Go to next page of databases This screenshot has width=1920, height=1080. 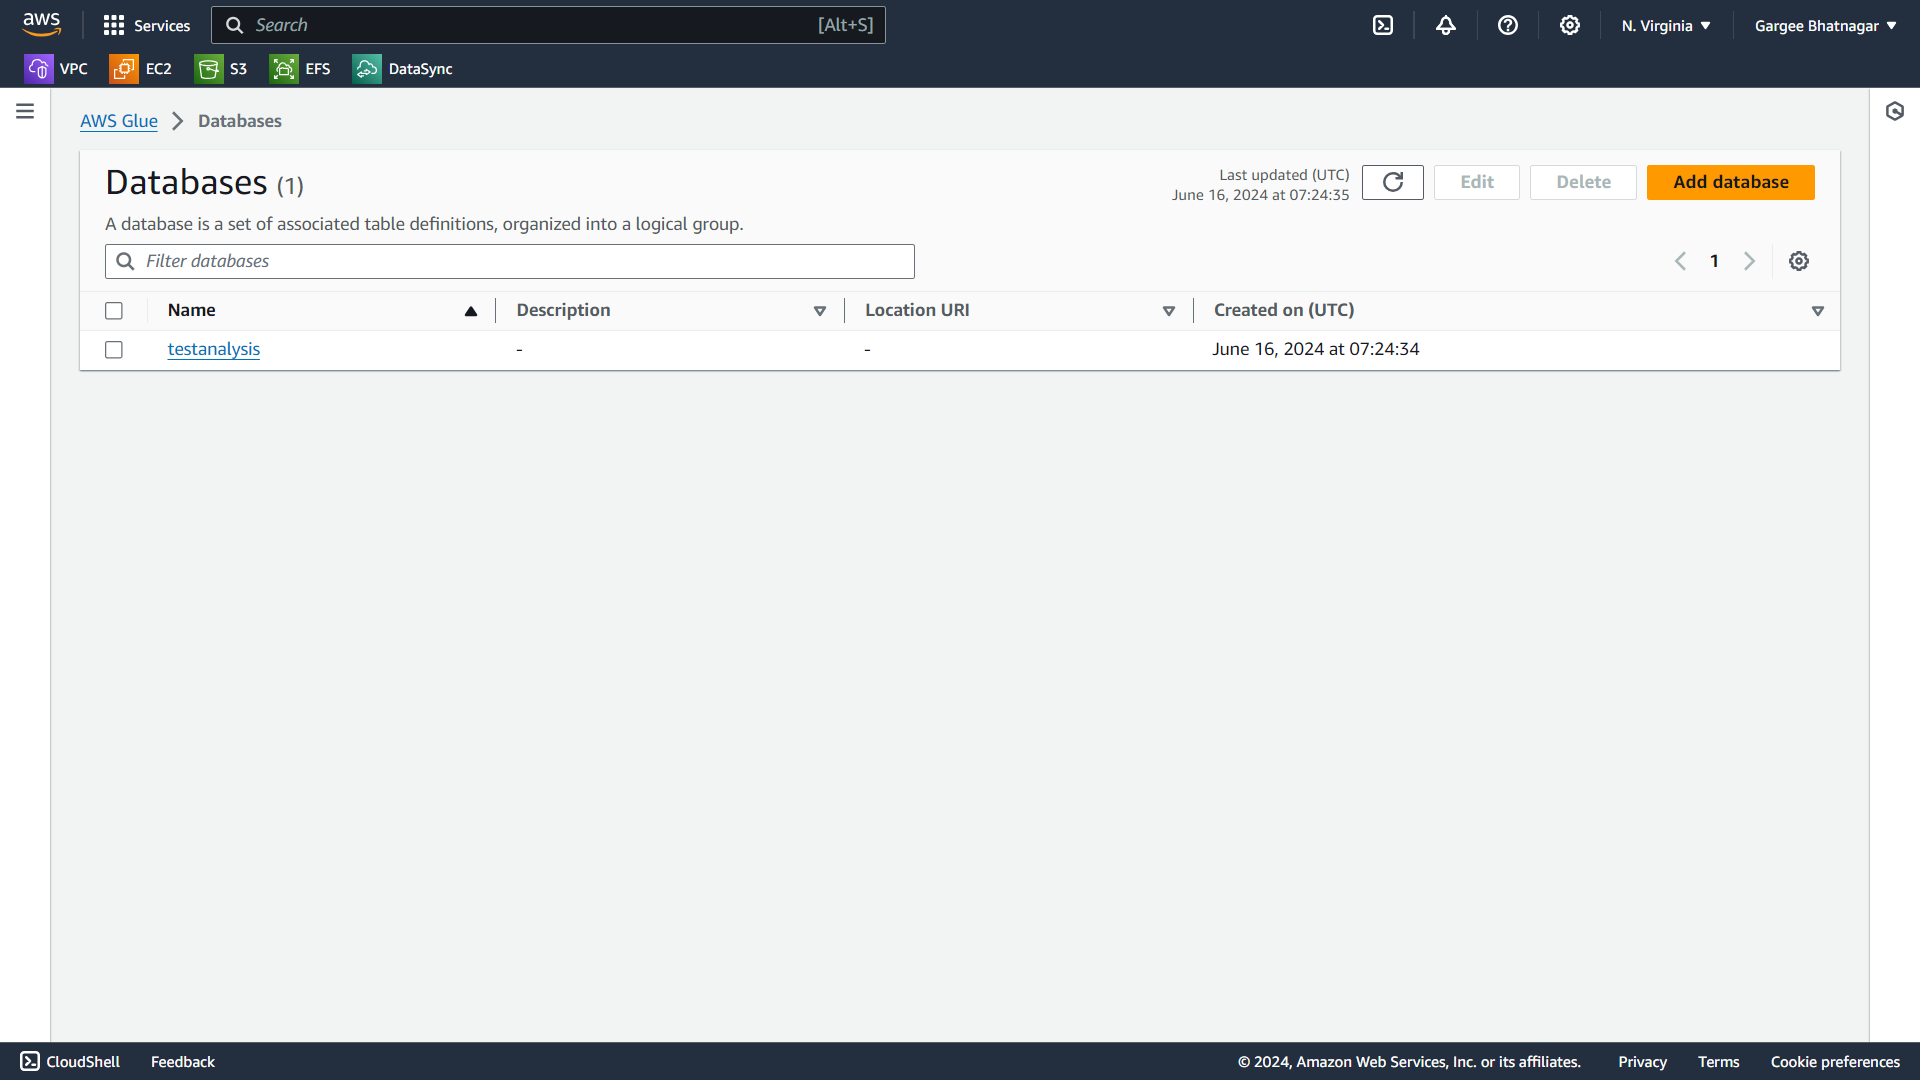point(1749,261)
